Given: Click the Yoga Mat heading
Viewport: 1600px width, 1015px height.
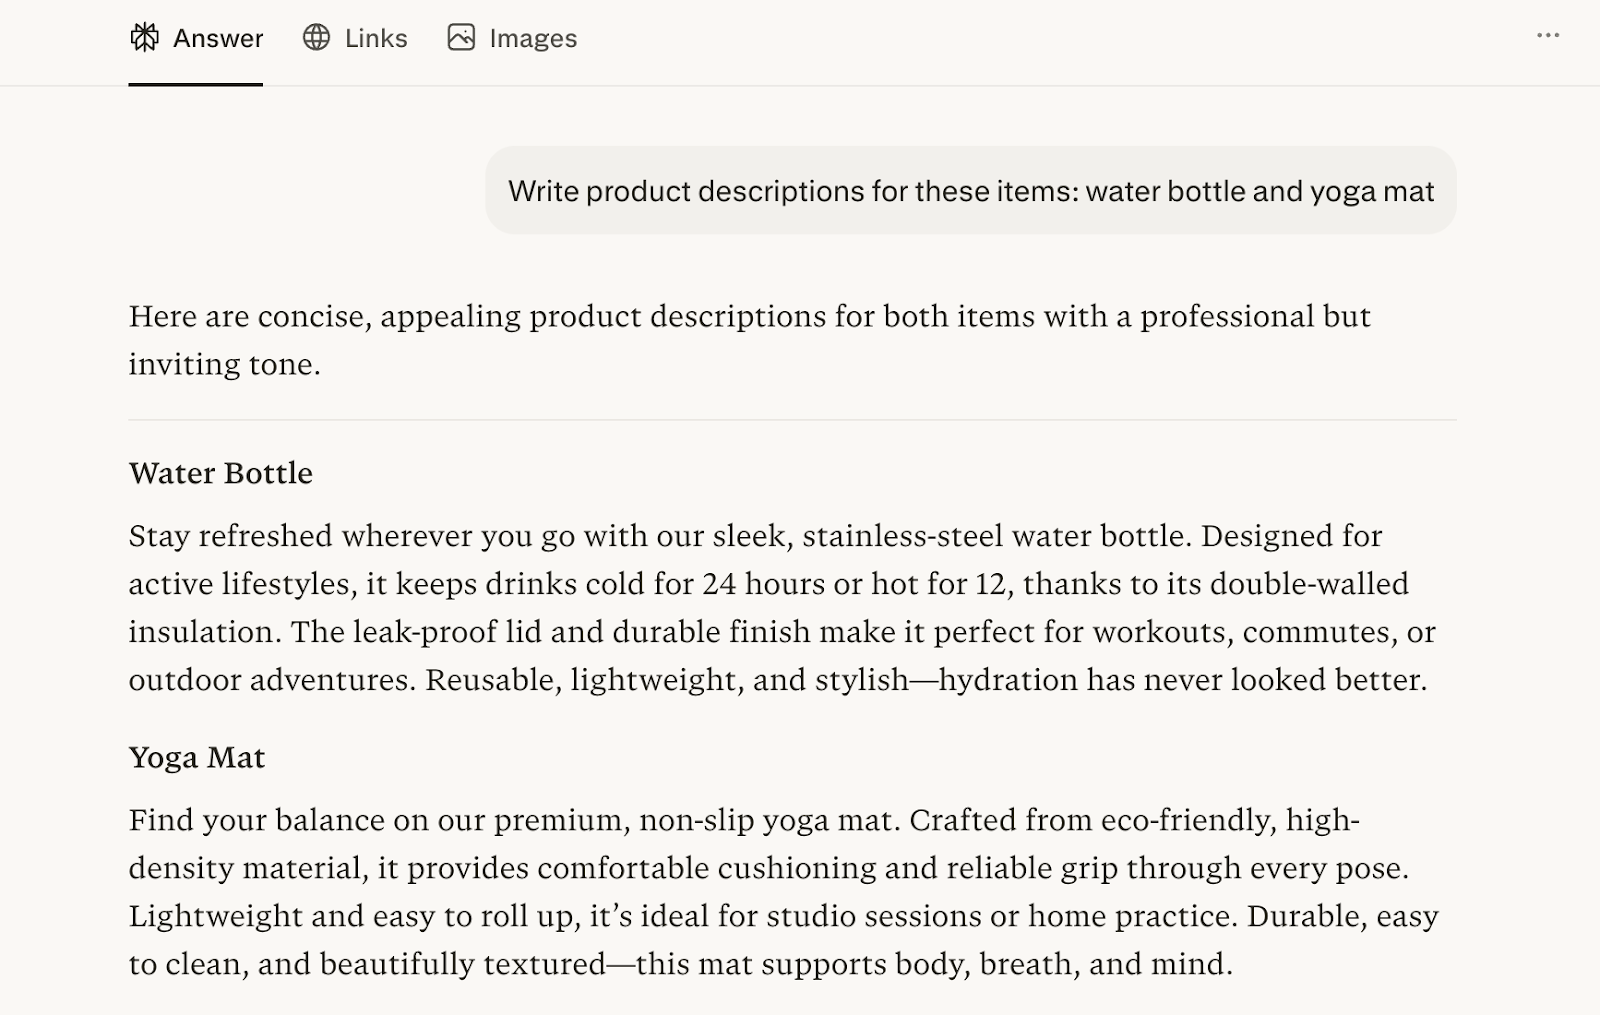Looking at the screenshot, I should [196, 757].
